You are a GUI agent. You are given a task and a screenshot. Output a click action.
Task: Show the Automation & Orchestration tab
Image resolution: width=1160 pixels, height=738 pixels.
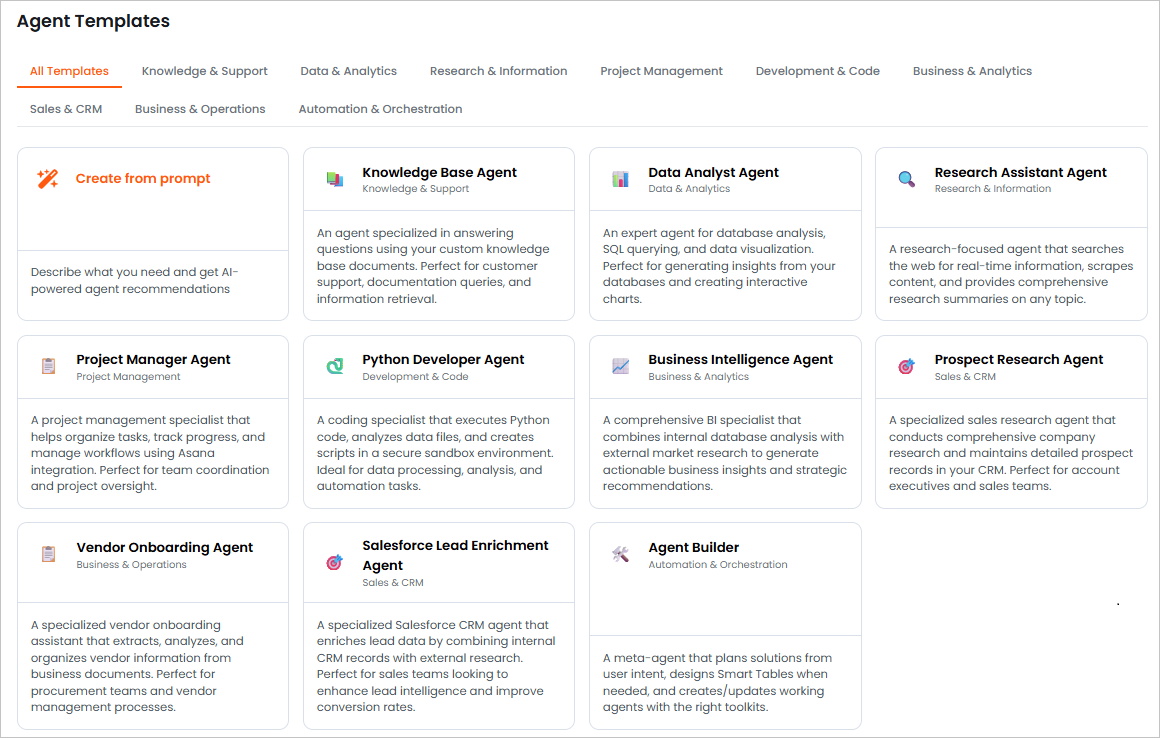pos(380,109)
